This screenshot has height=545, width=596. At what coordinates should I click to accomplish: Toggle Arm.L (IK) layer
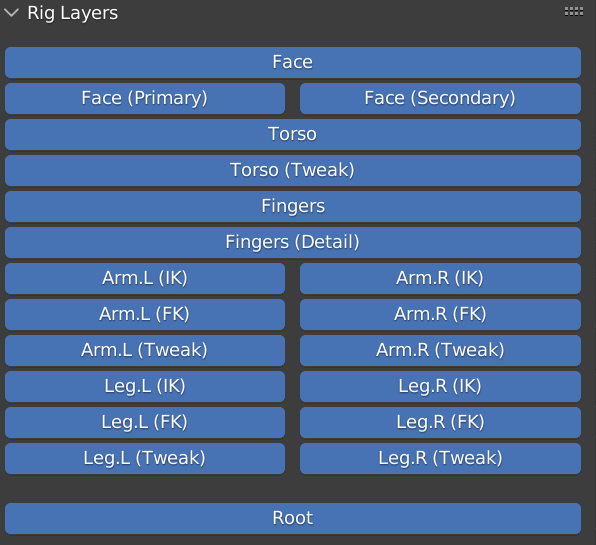[145, 278]
